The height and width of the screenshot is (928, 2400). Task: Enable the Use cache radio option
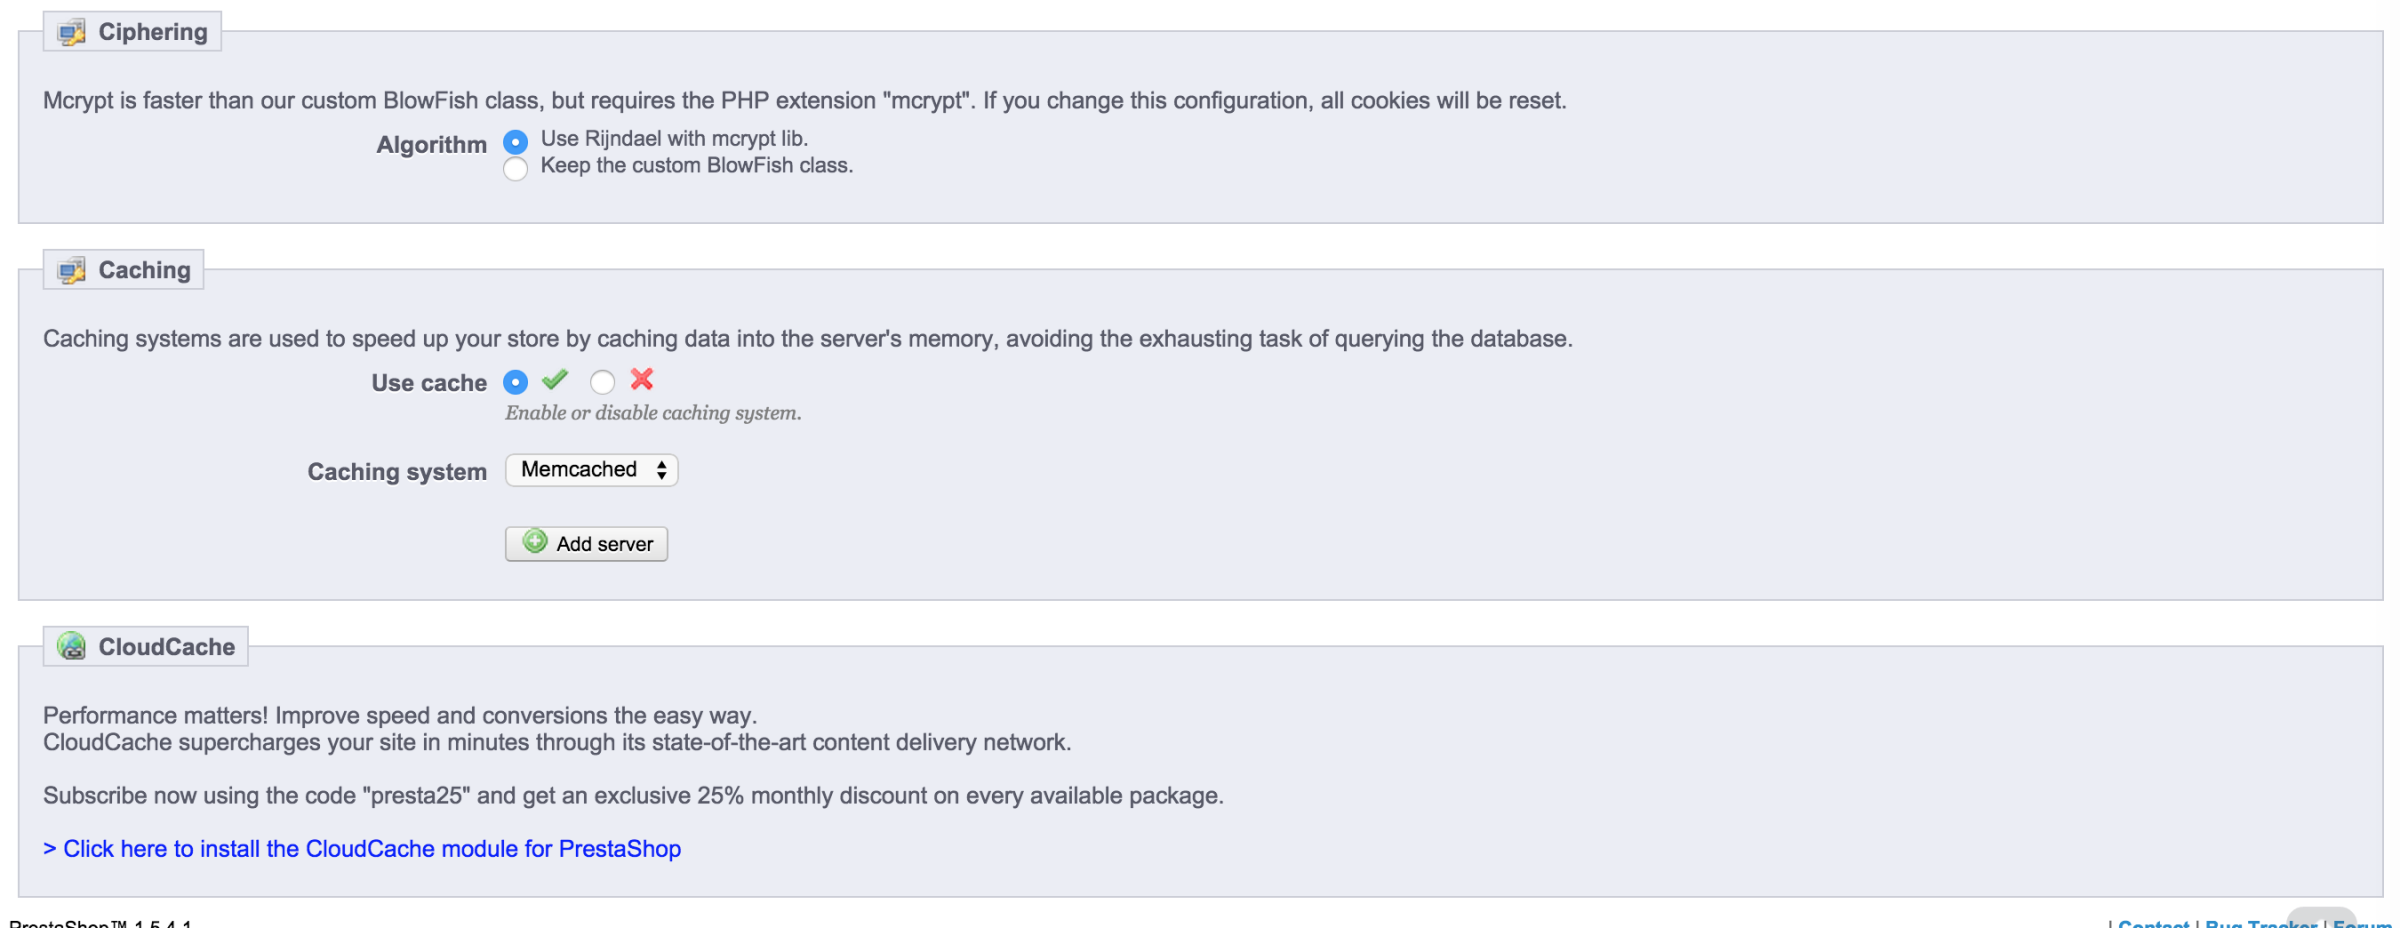point(515,382)
